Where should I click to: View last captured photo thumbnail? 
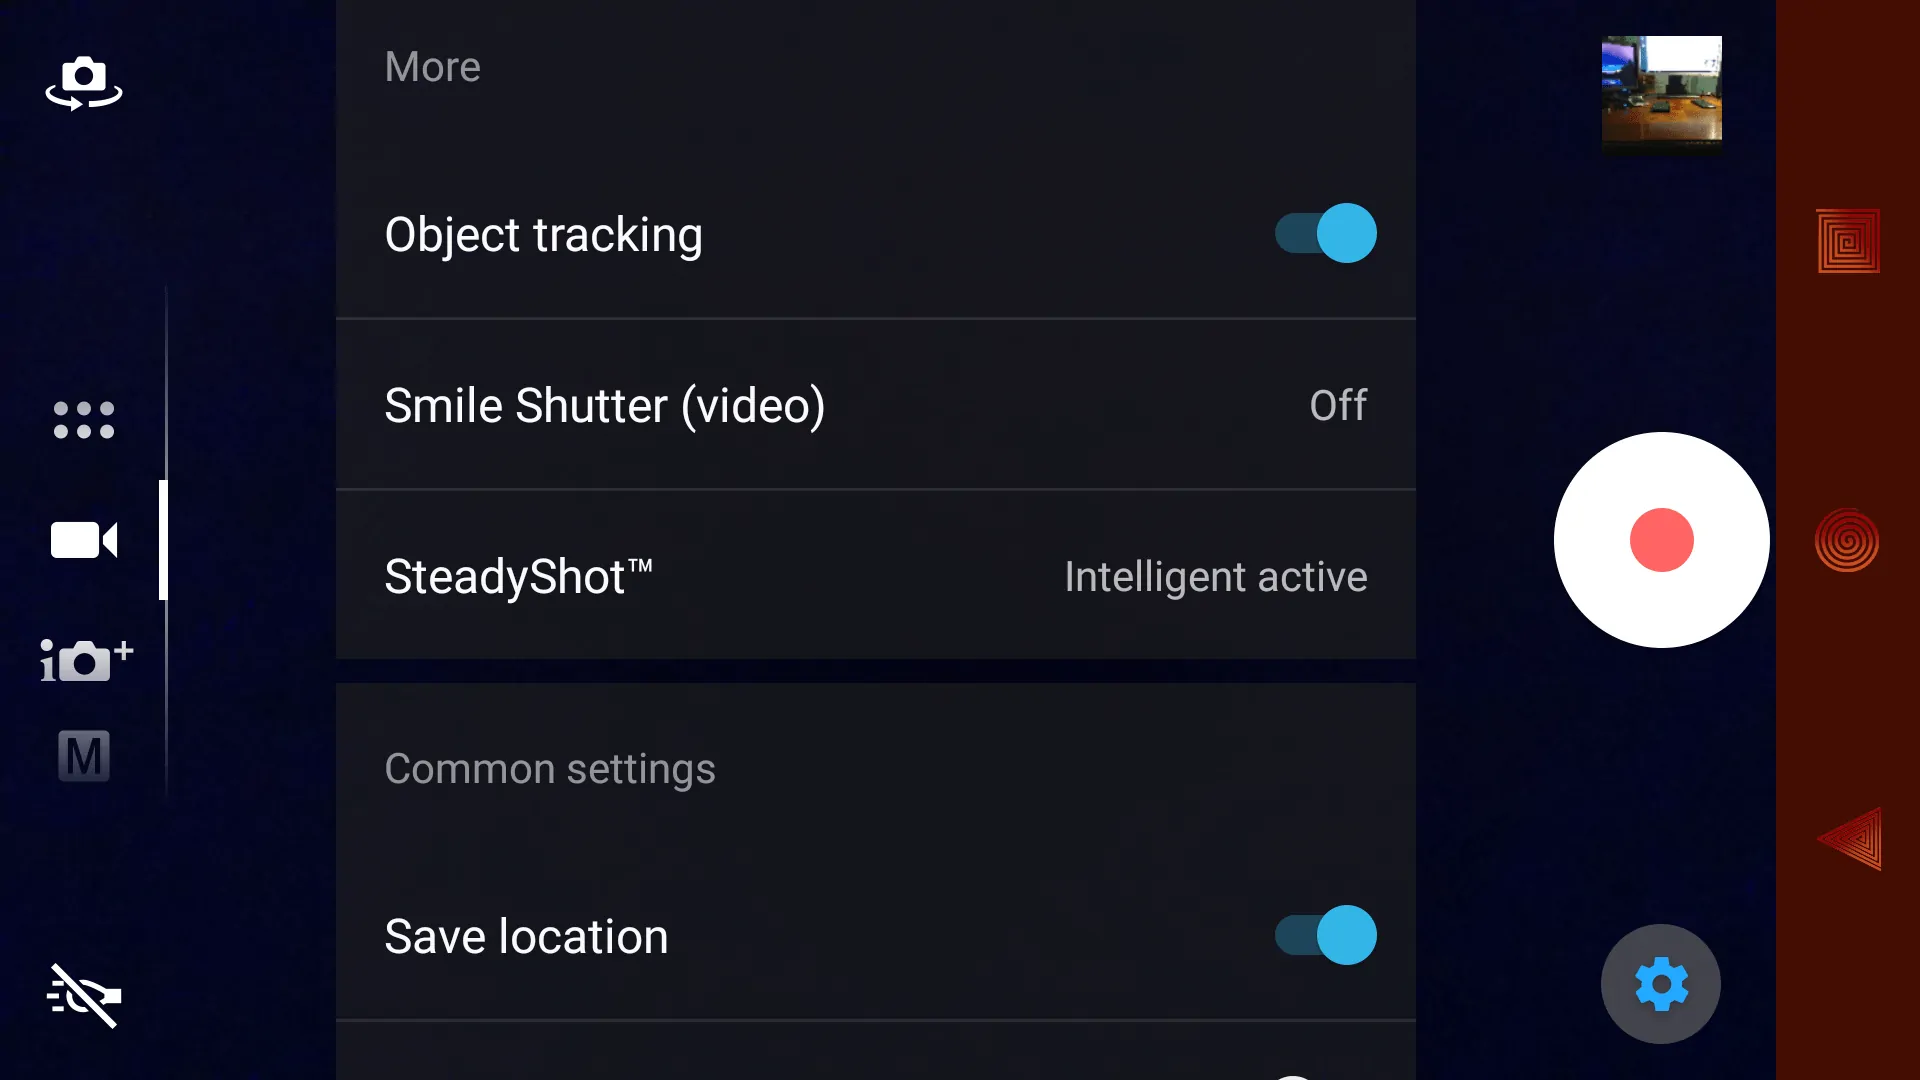(1662, 88)
